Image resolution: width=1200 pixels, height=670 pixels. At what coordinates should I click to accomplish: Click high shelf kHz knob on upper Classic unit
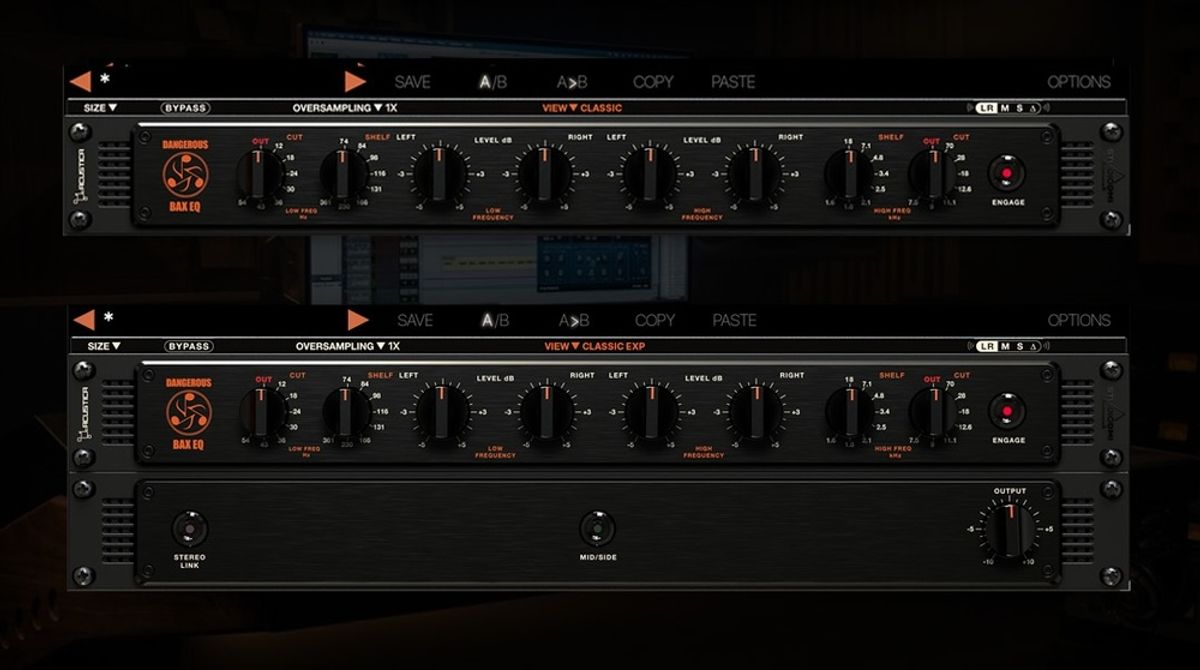coord(849,174)
